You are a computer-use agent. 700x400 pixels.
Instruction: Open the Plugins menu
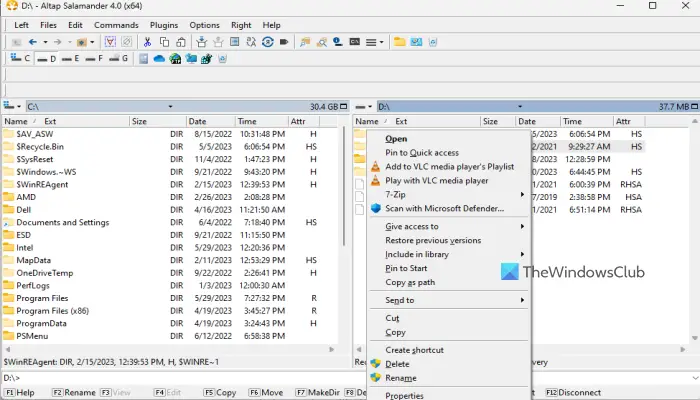coord(164,25)
